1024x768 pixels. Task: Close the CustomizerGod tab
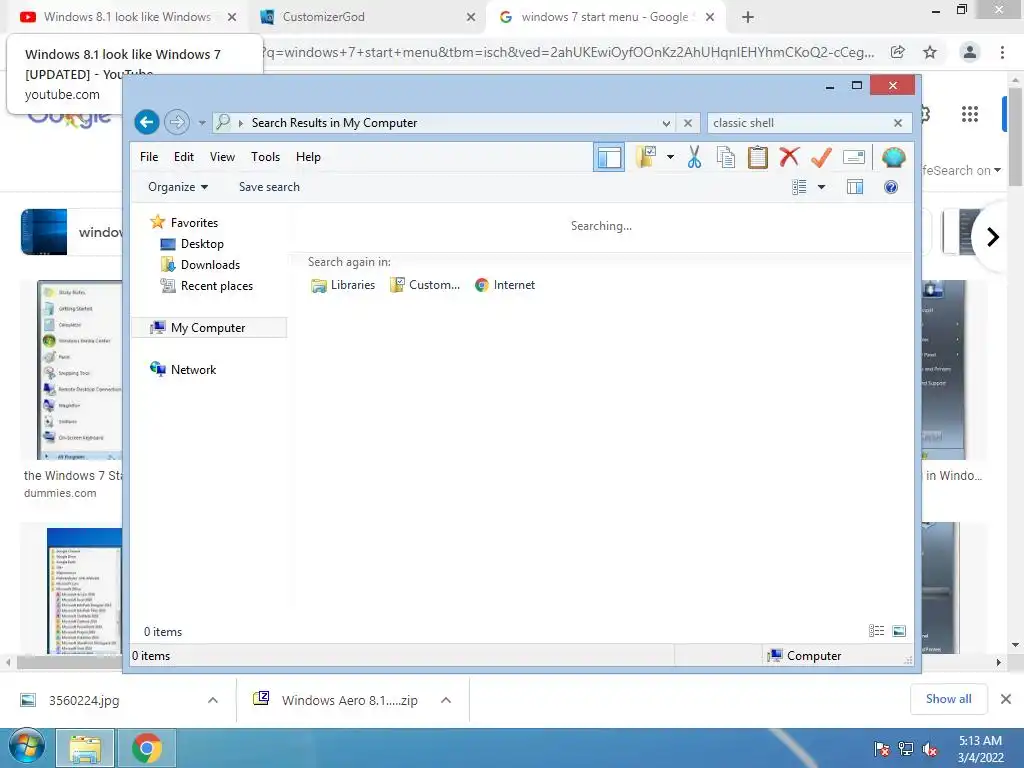coord(471,18)
